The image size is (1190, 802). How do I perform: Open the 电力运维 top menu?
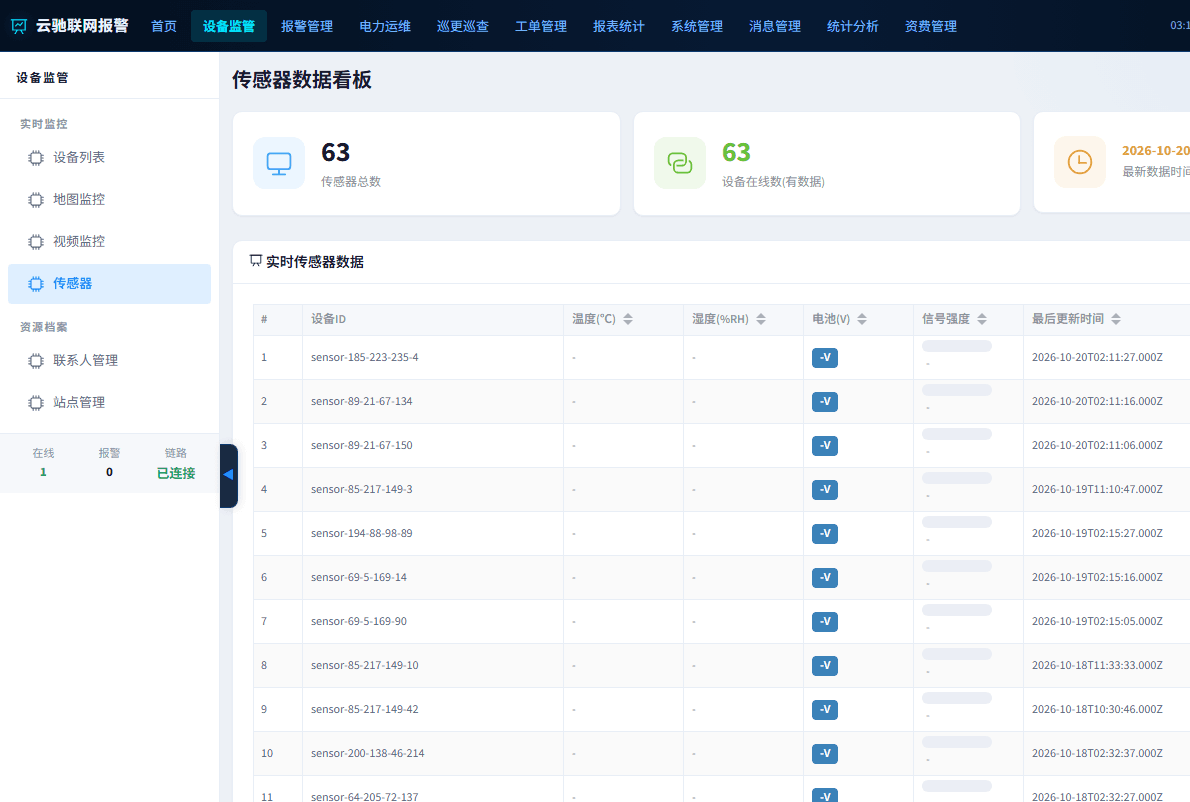point(385,27)
